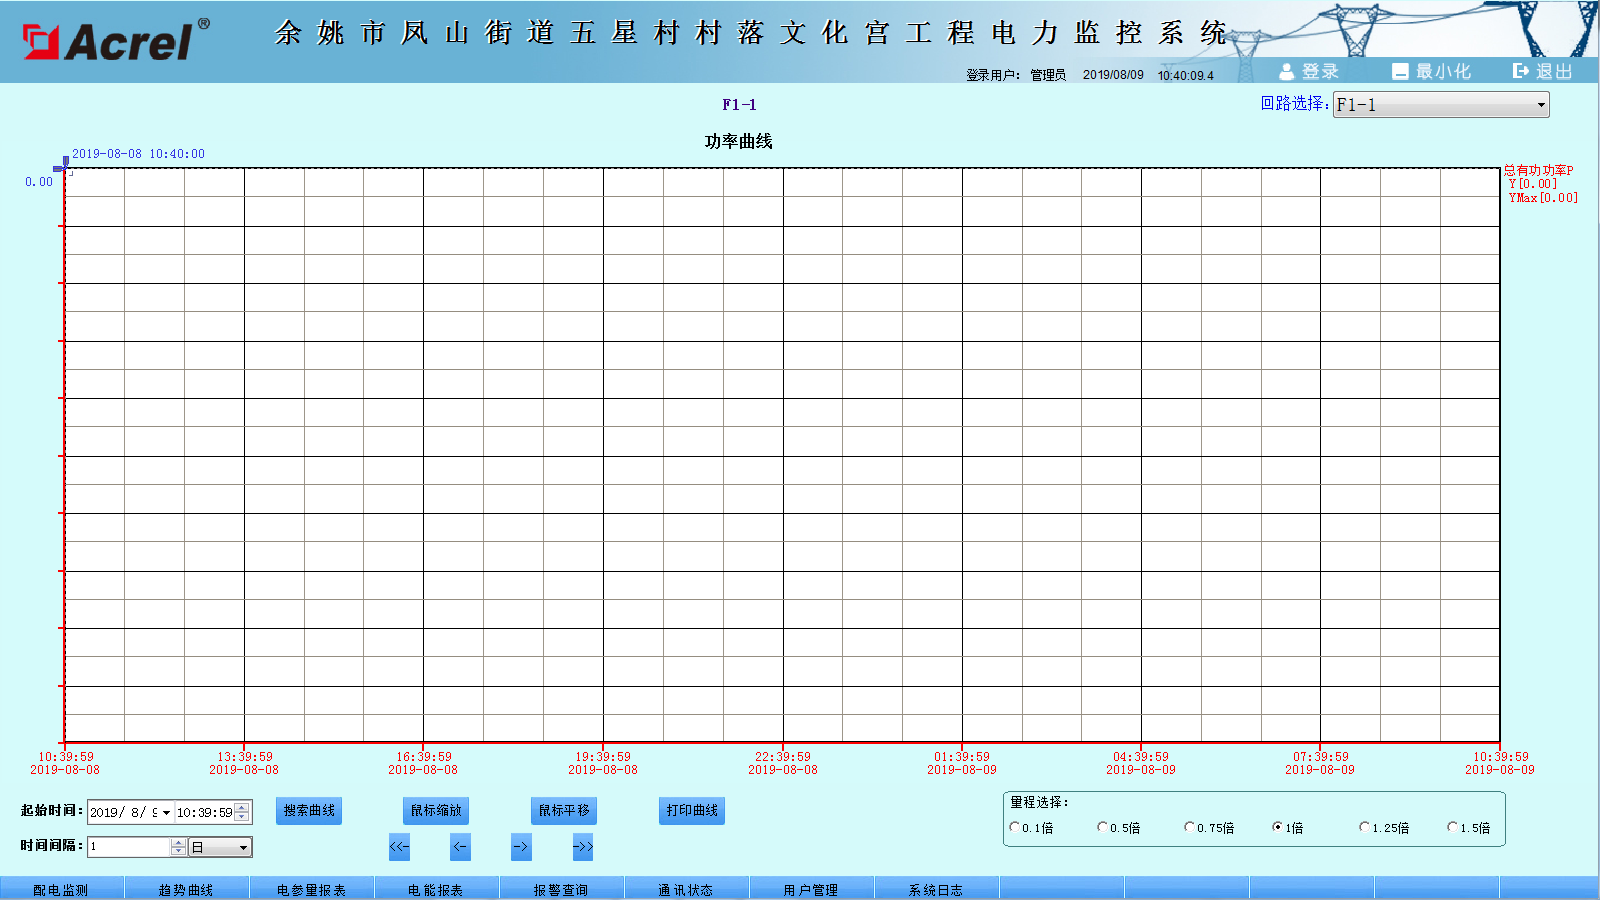The image size is (1600, 900).
Task: Open the time interval unit dropdown 日
Action: click(x=243, y=847)
